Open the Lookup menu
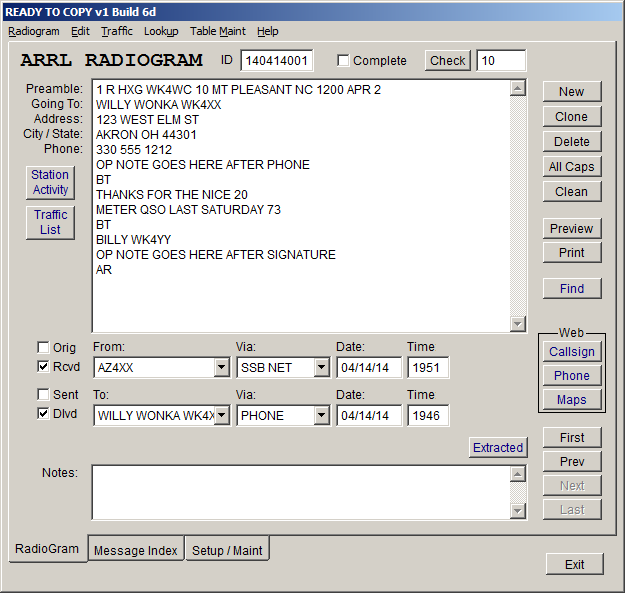 tap(161, 31)
